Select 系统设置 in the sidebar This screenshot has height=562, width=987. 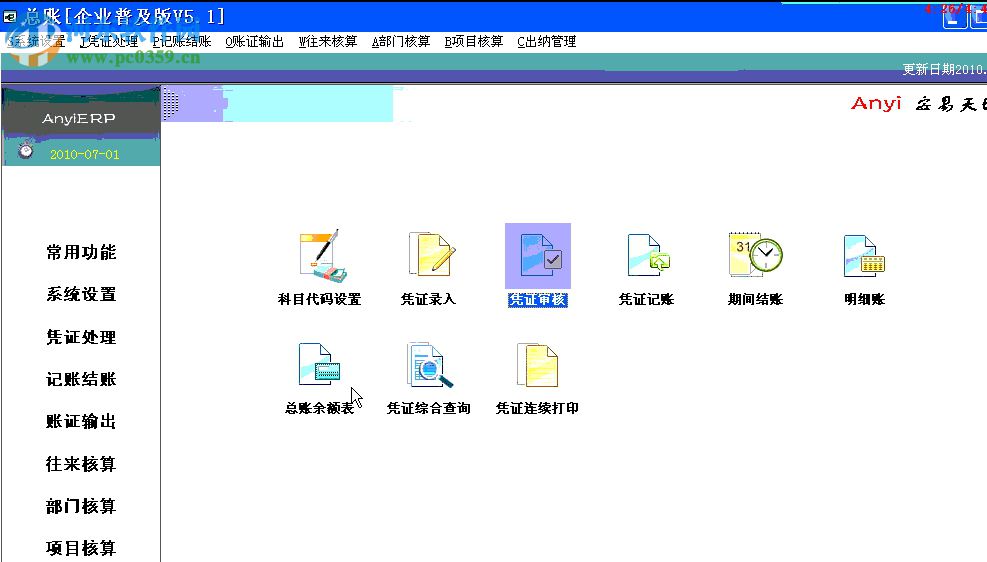click(x=81, y=295)
